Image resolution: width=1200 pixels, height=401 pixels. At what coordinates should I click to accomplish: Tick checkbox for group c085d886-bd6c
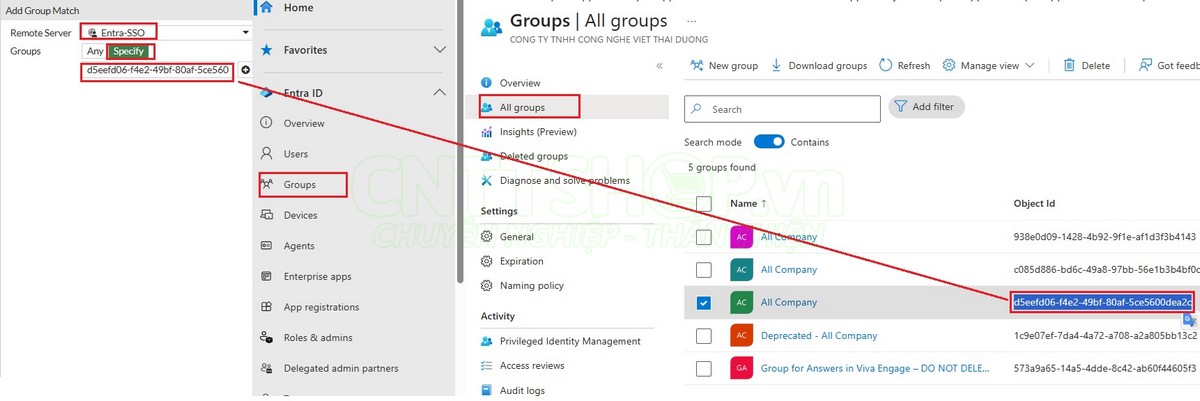click(x=704, y=270)
